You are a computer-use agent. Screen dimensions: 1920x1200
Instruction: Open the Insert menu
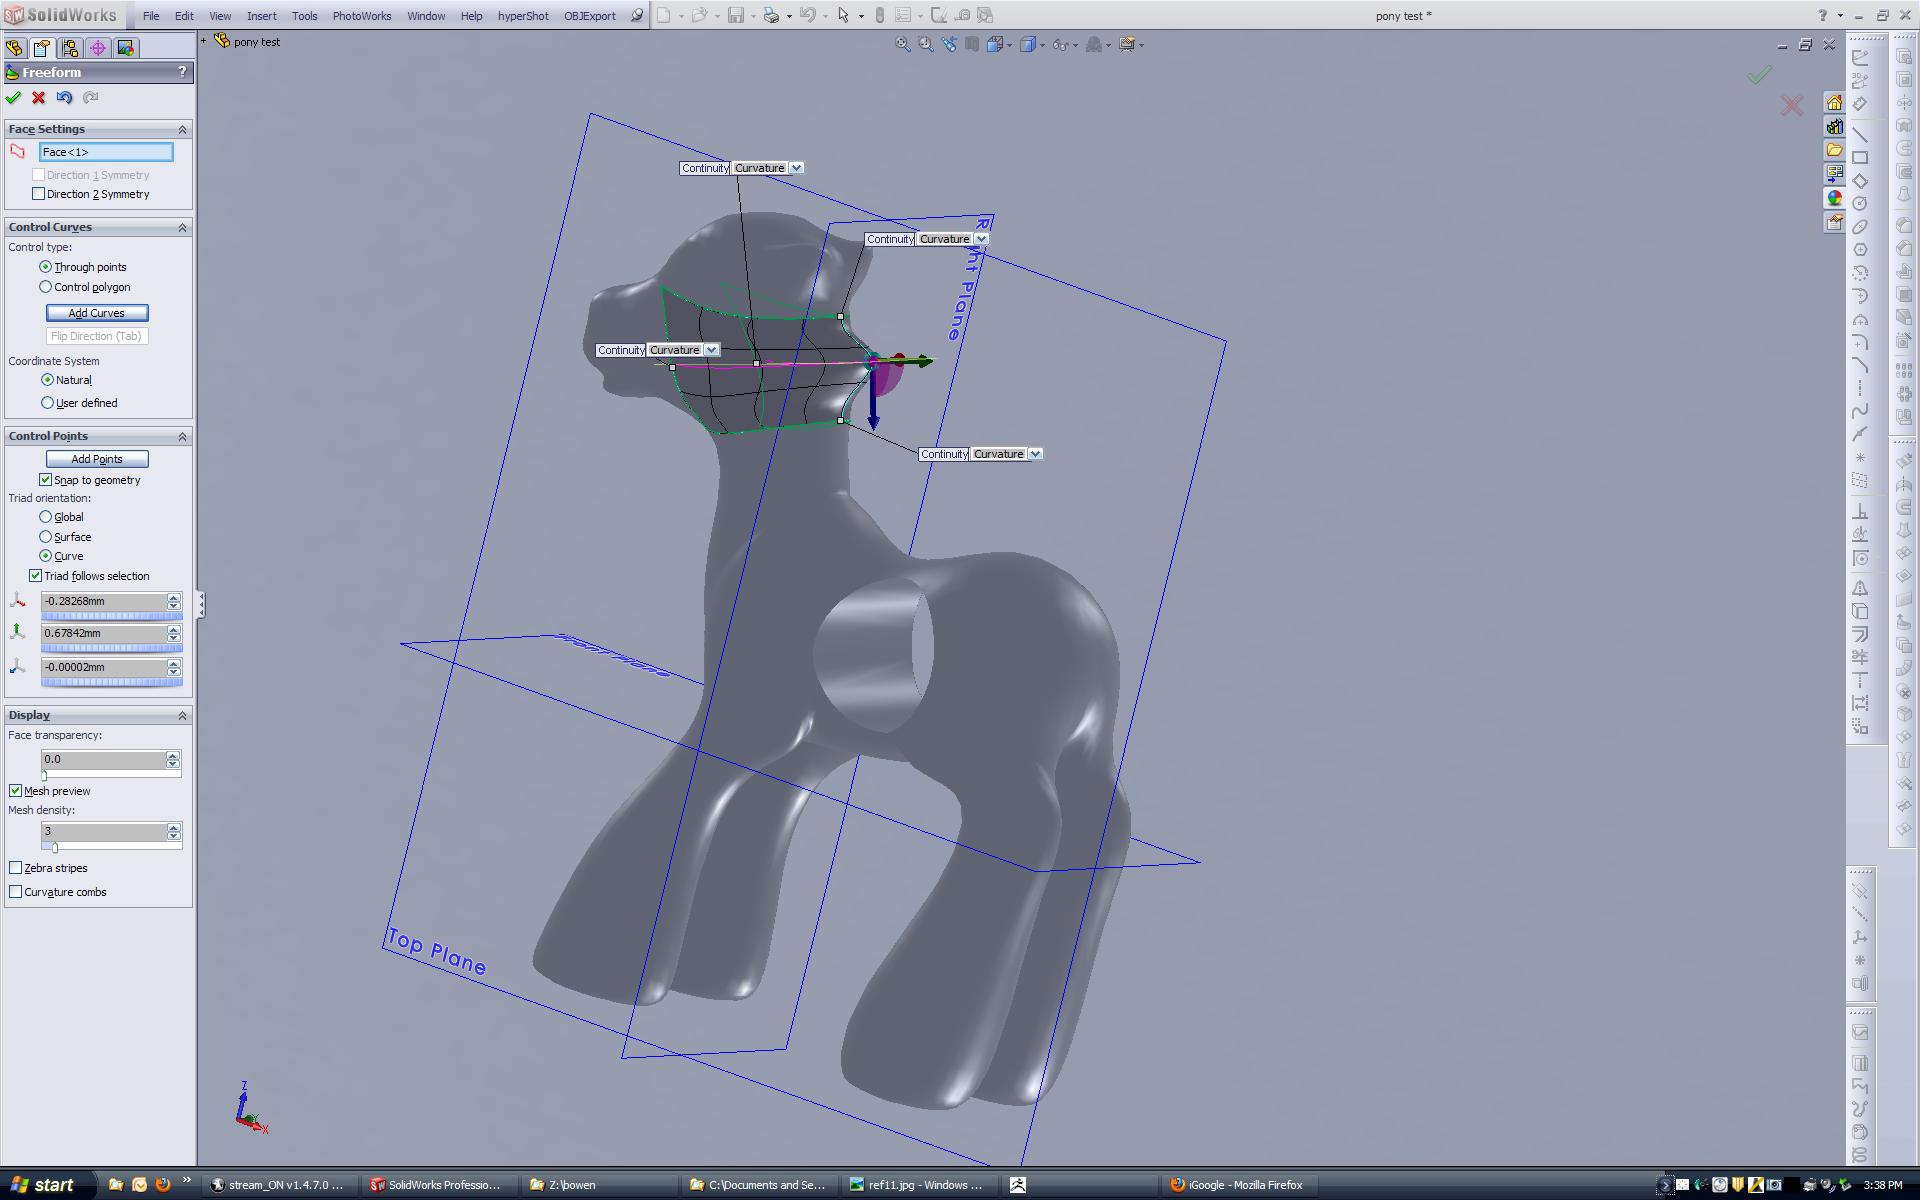pyautogui.click(x=262, y=16)
